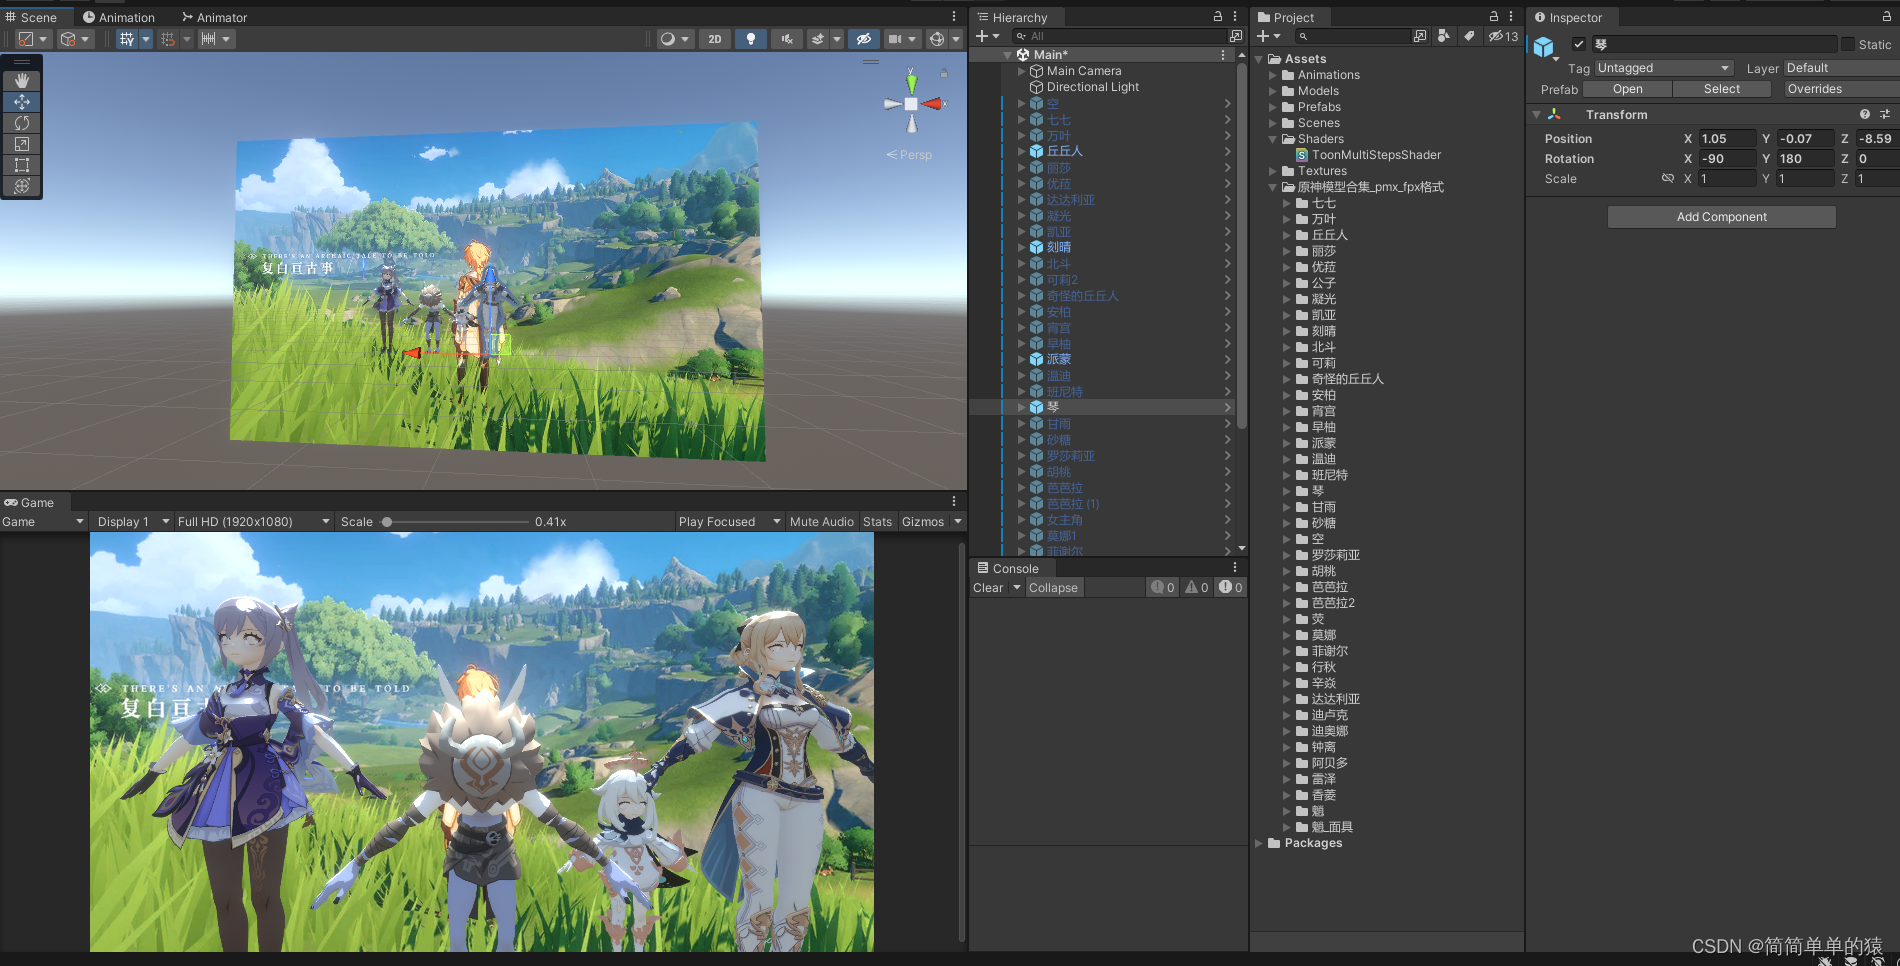This screenshot has width=1900, height=966.
Task: Toggle 2D mode in Scene view
Action: pyautogui.click(x=714, y=39)
